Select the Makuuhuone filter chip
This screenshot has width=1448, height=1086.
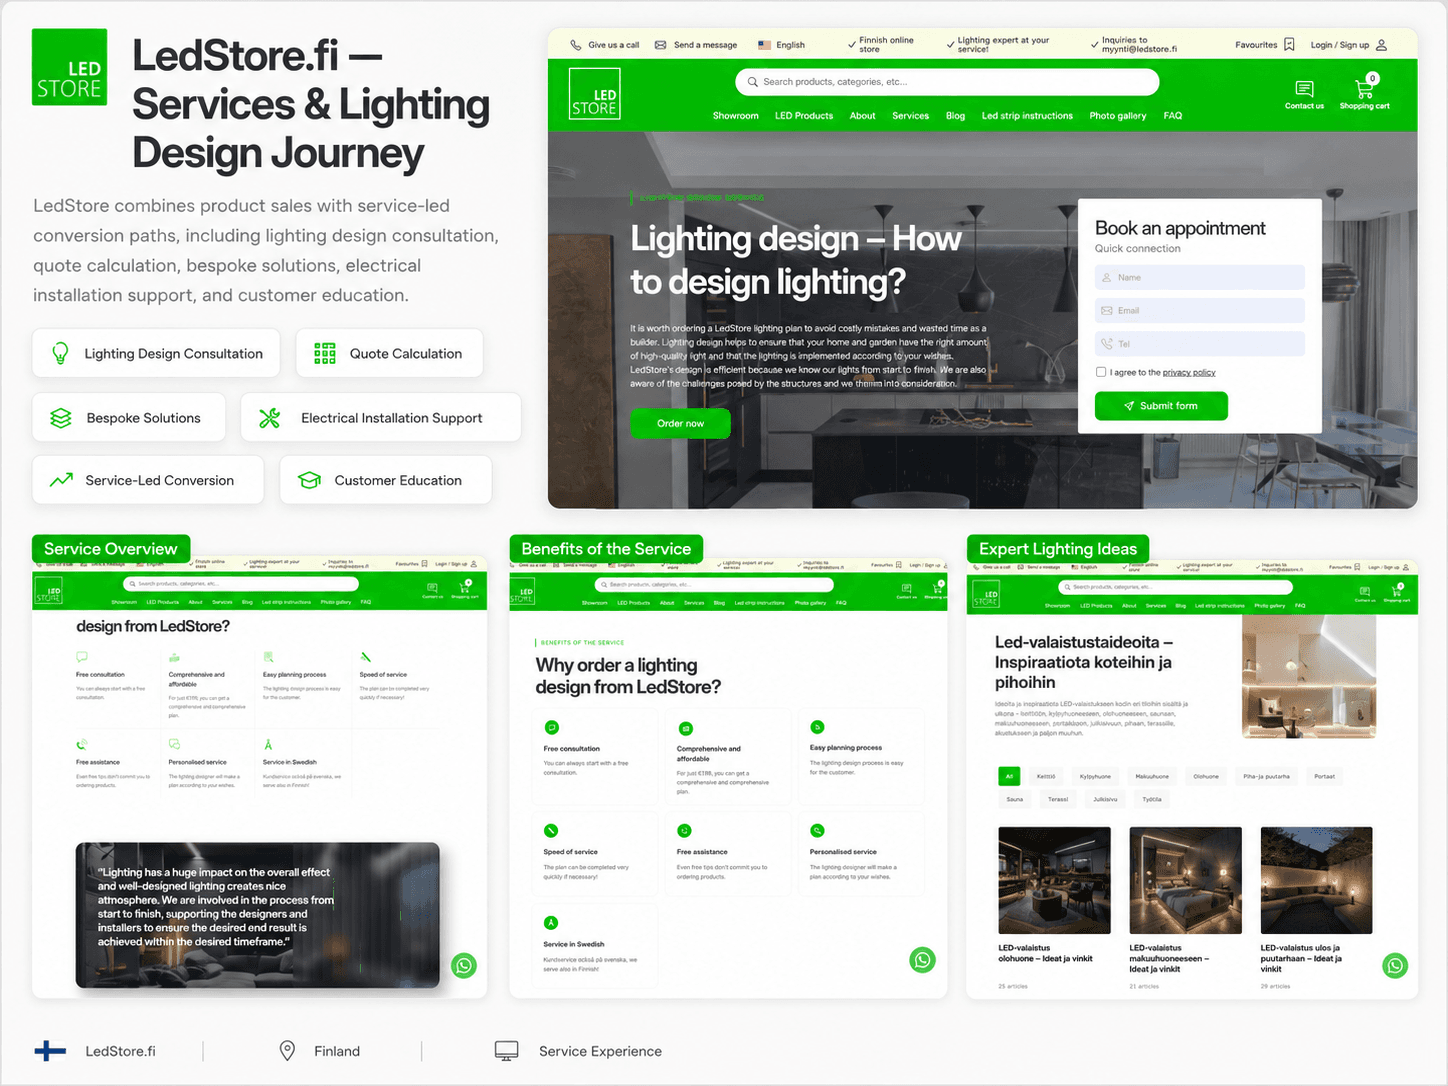[1152, 776]
